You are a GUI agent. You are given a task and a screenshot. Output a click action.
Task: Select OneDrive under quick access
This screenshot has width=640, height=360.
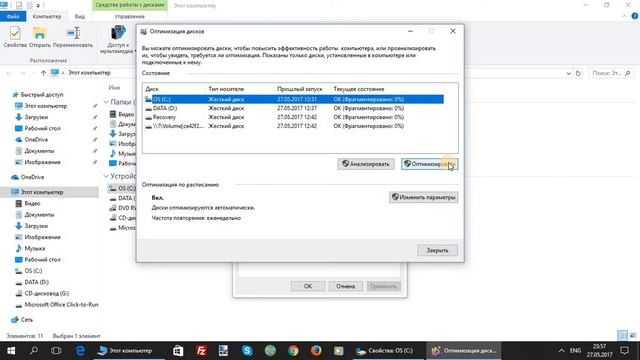36,140
